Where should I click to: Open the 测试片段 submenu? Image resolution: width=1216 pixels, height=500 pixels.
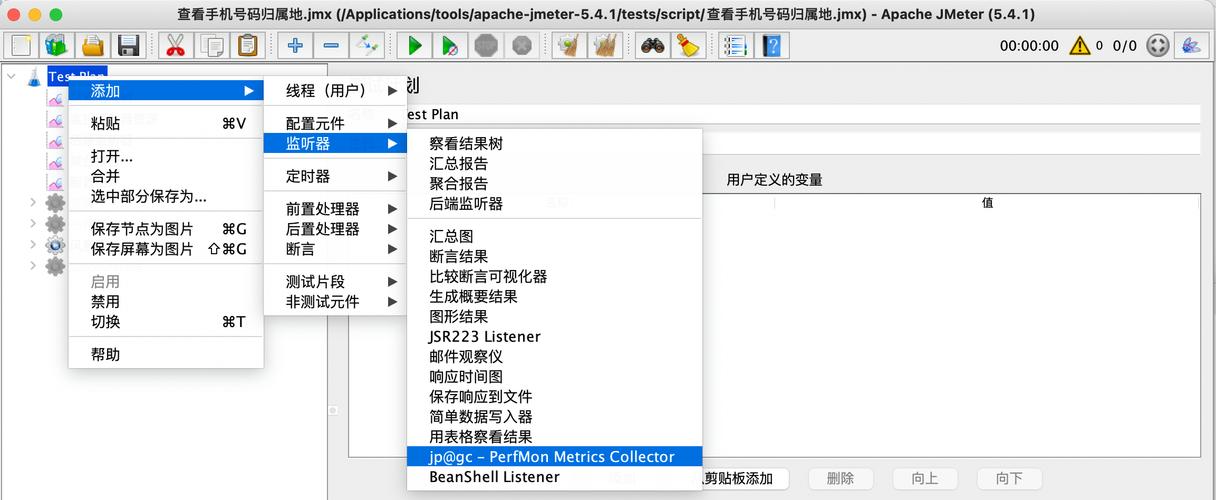(x=335, y=282)
